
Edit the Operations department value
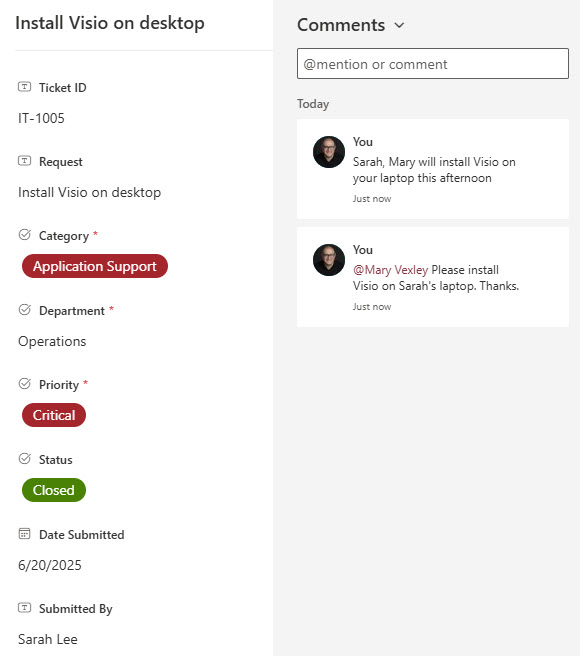52,341
